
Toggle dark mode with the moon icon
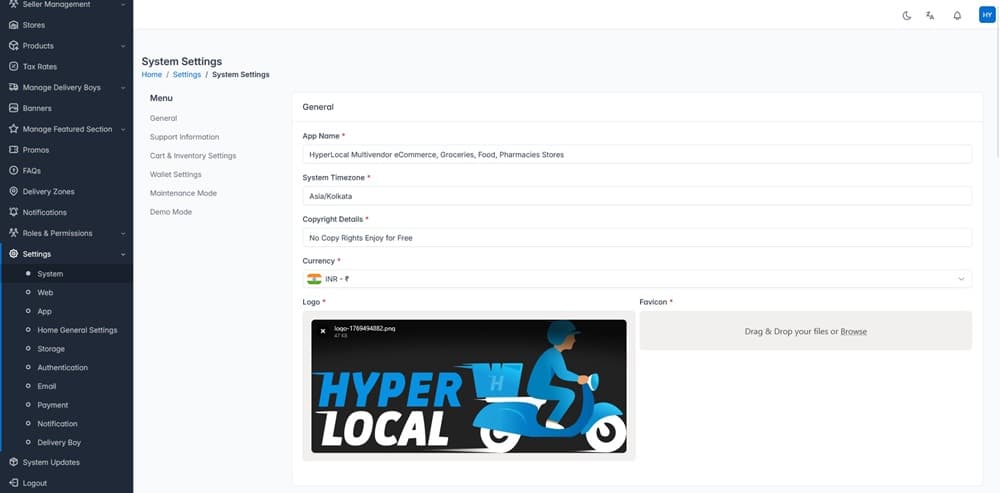point(906,15)
